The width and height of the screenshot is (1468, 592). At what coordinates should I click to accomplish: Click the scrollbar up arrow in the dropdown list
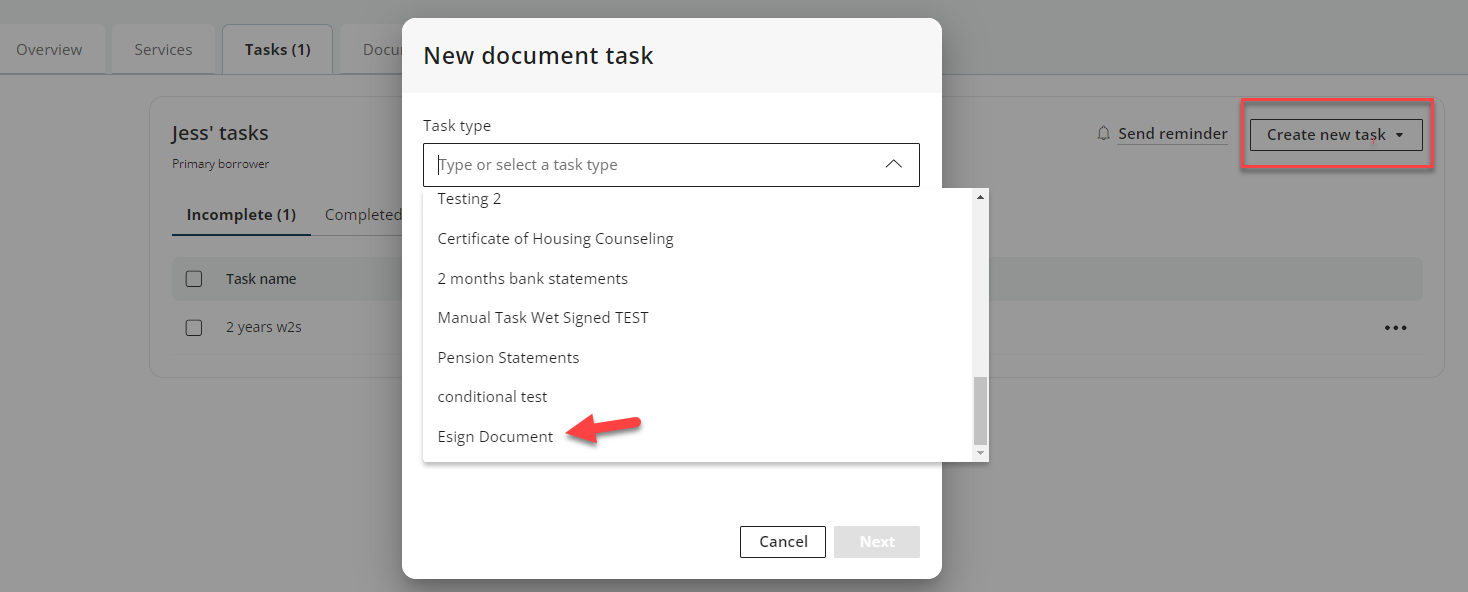click(x=980, y=197)
